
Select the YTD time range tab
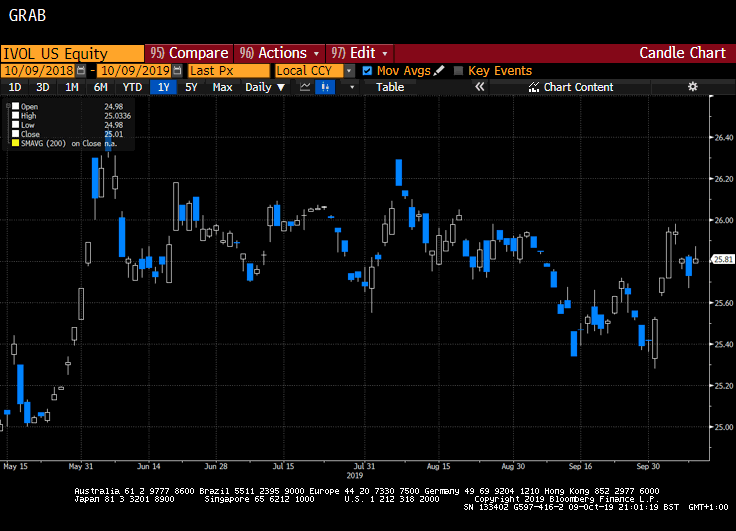tap(132, 87)
